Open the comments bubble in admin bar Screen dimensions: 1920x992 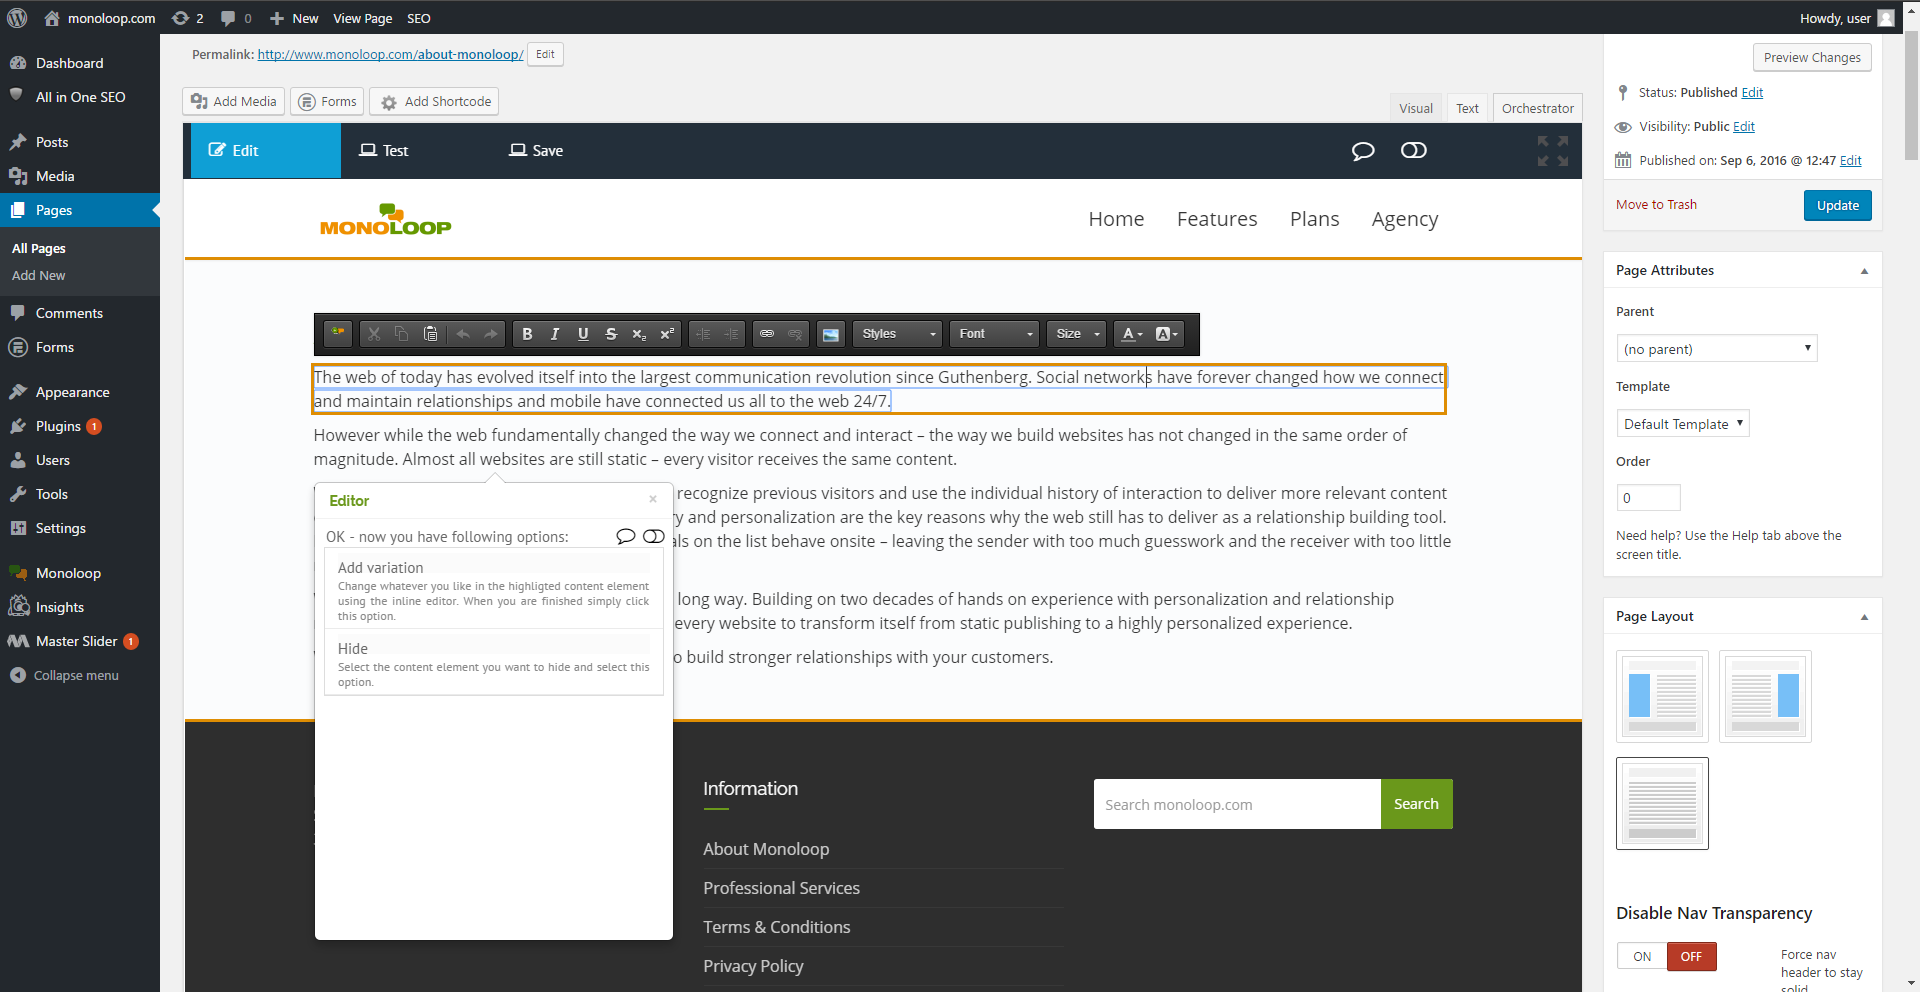236,18
